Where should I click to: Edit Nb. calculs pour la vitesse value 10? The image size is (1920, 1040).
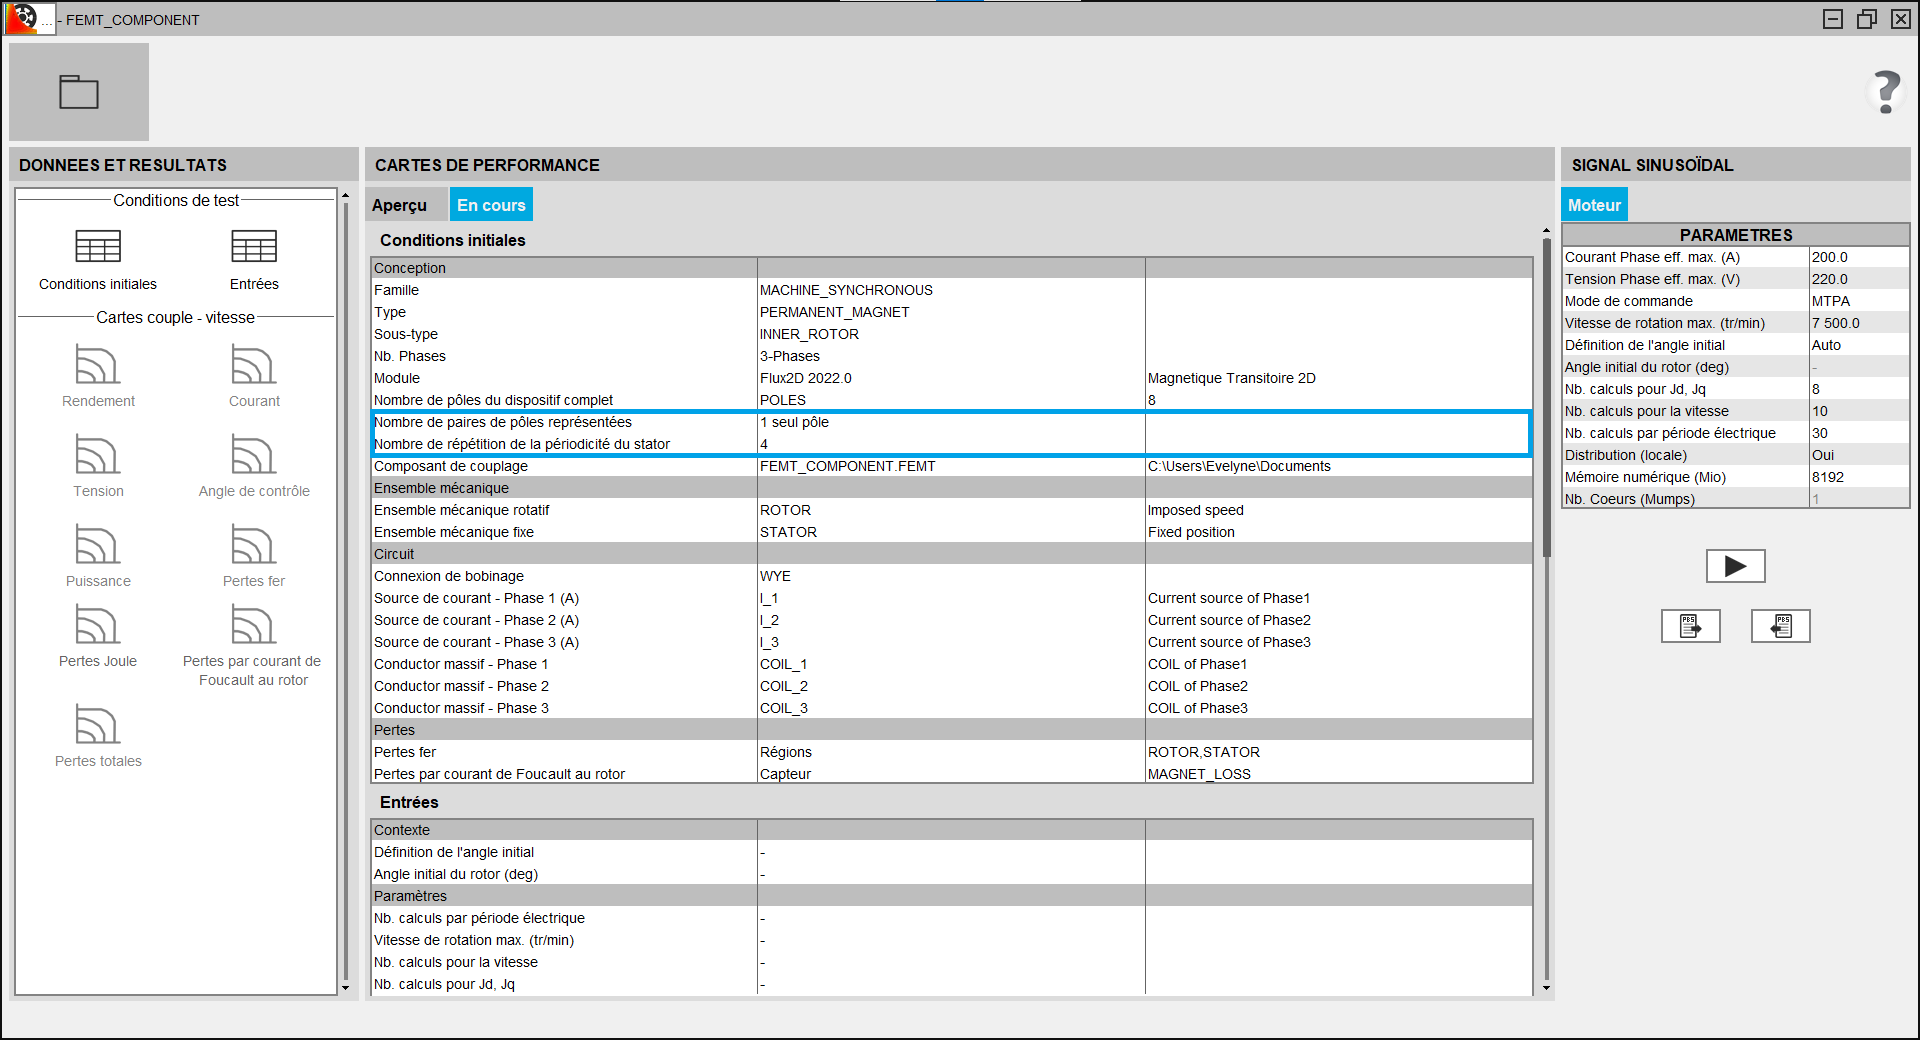click(x=1859, y=411)
